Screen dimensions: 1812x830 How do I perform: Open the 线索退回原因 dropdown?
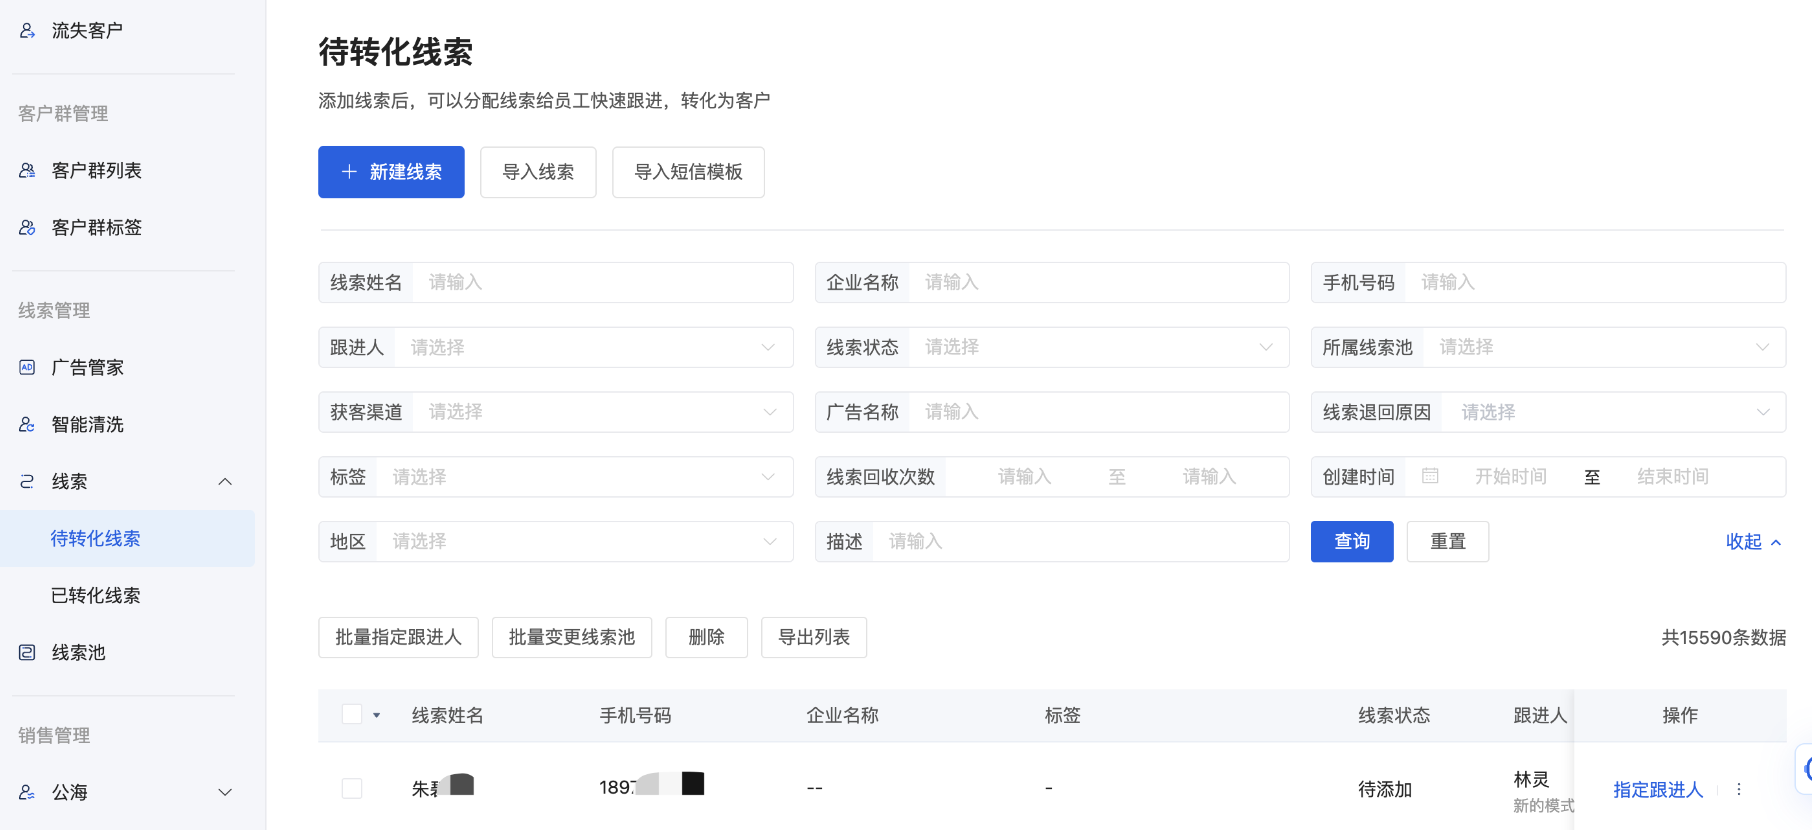1548,412
